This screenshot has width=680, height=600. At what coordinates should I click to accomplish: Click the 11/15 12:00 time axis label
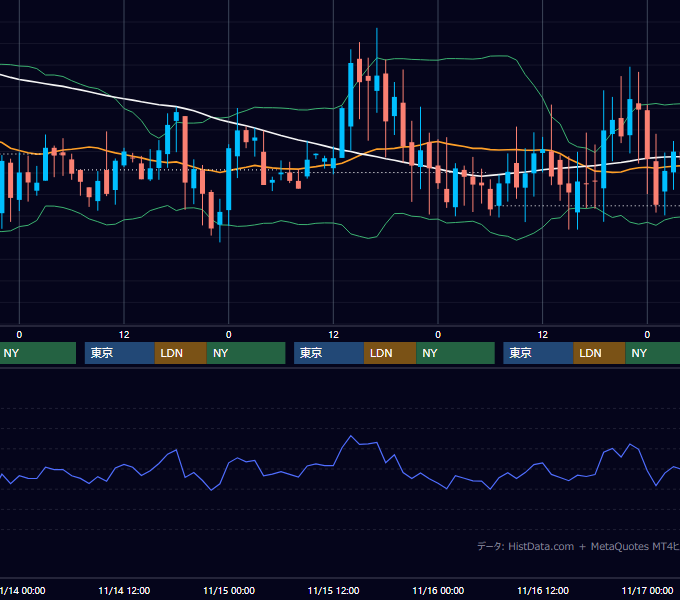pyautogui.click(x=333, y=590)
